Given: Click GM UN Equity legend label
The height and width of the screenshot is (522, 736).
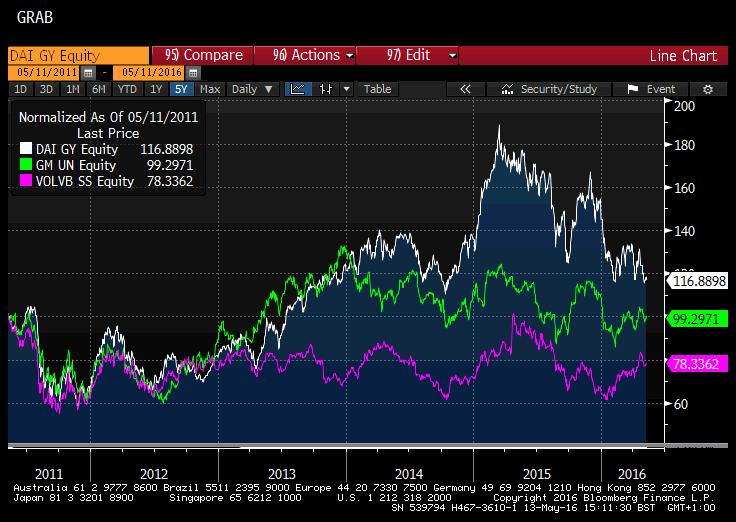Looking at the screenshot, I should (x=76, y=165).
